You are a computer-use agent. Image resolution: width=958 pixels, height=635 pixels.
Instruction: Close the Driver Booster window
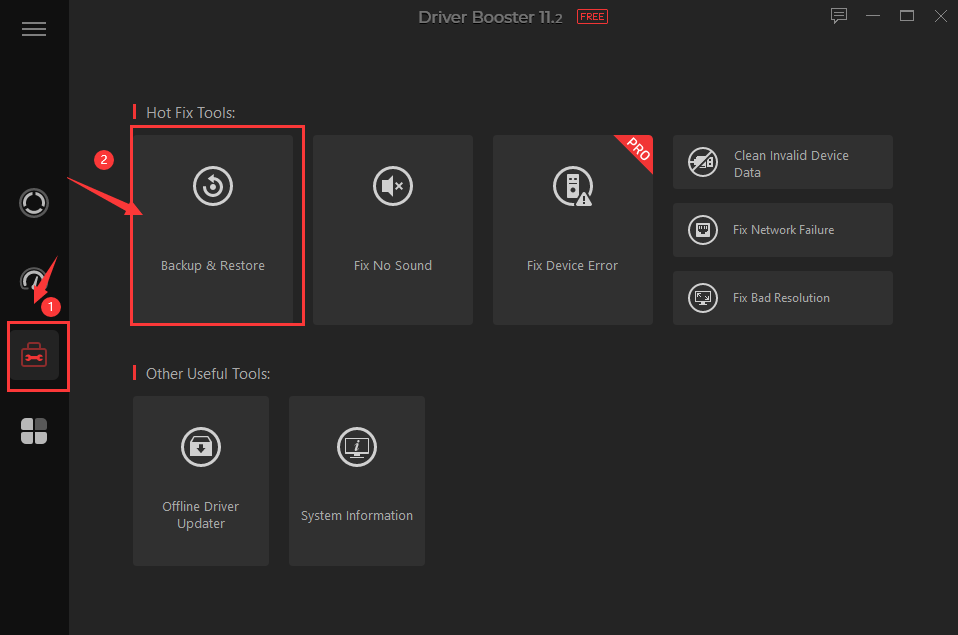[941, 16]
